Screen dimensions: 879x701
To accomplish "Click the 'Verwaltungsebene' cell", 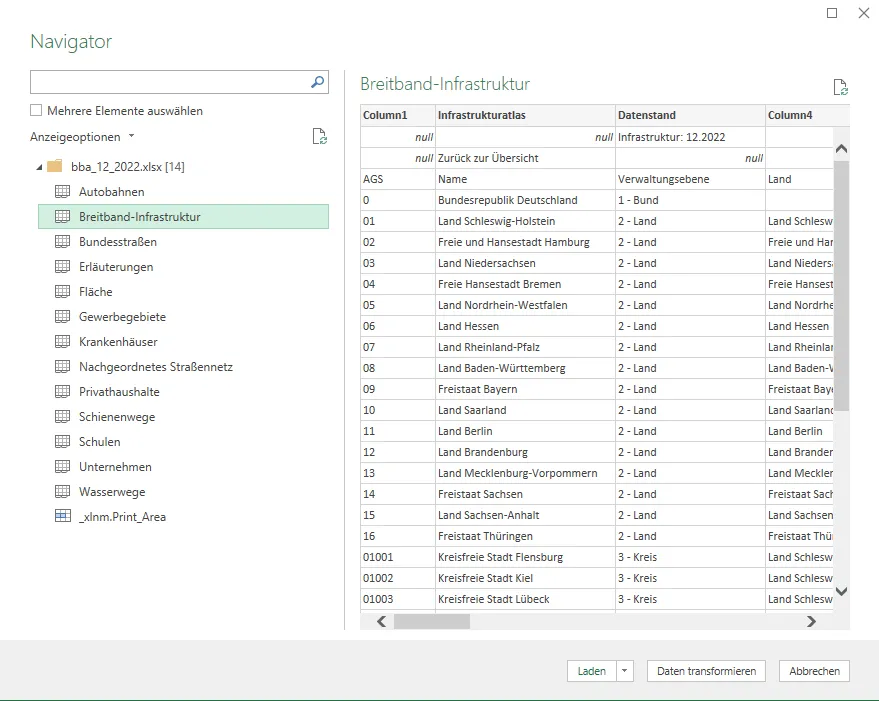I will click(691, 179).
